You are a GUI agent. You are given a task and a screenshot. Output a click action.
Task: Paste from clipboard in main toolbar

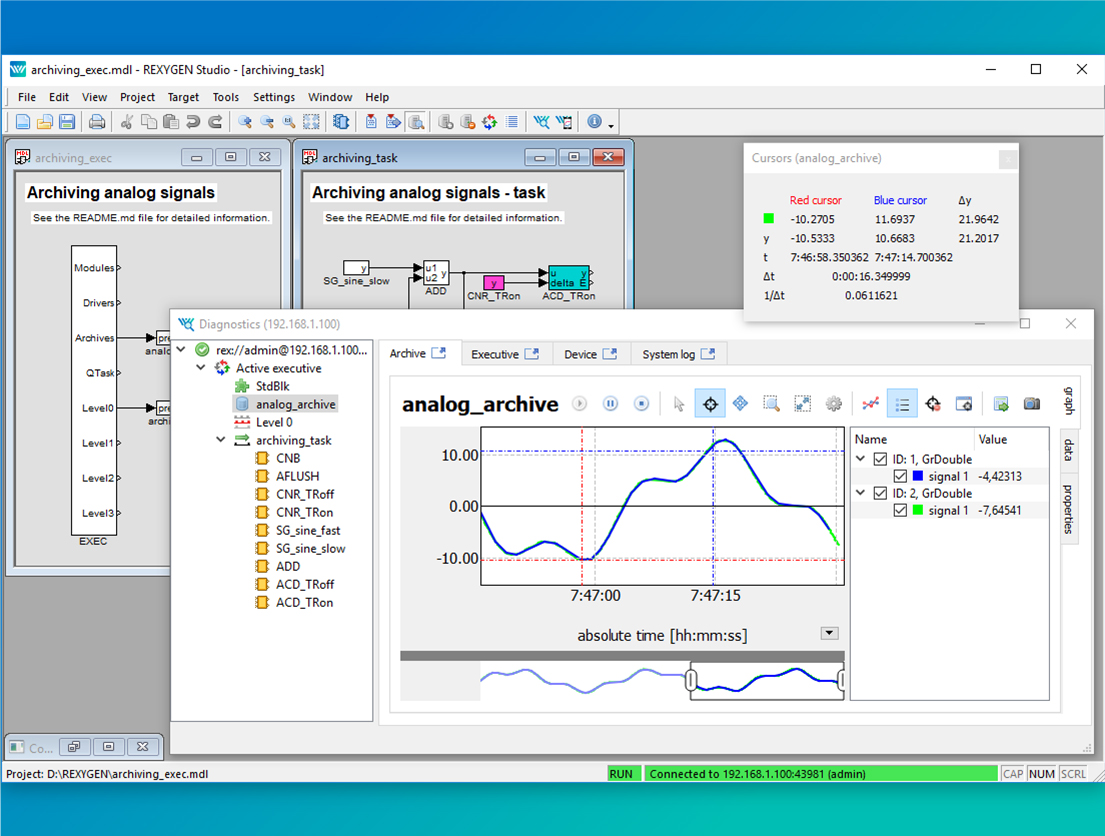(x=171, y=122)
